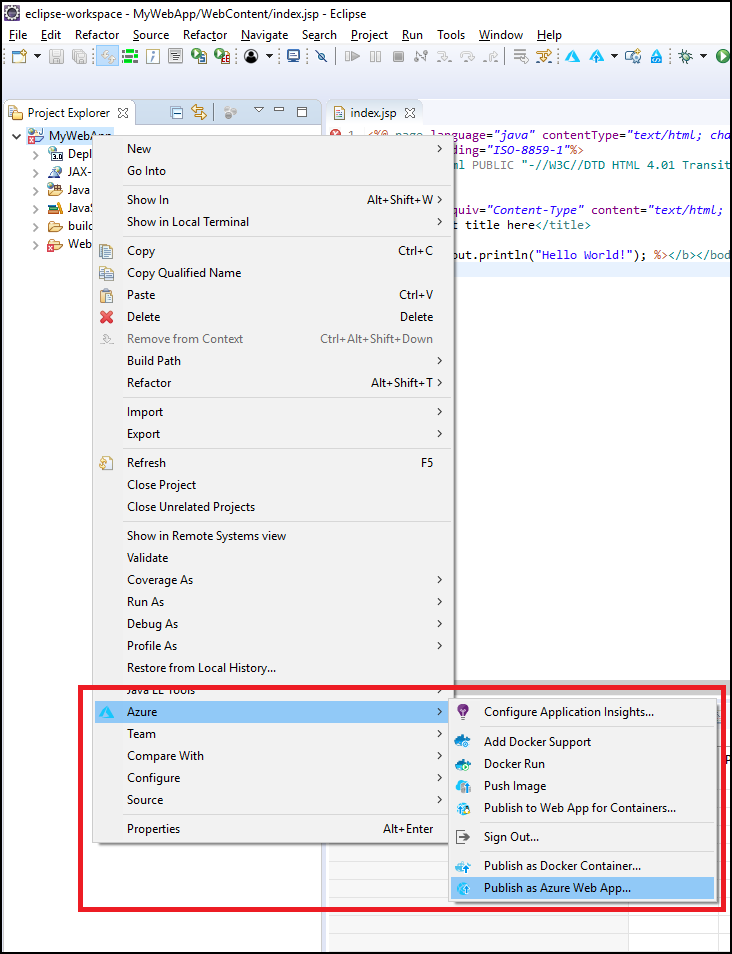Select Run As context menu entry
732x954 pixels.
tap(273, 602)
